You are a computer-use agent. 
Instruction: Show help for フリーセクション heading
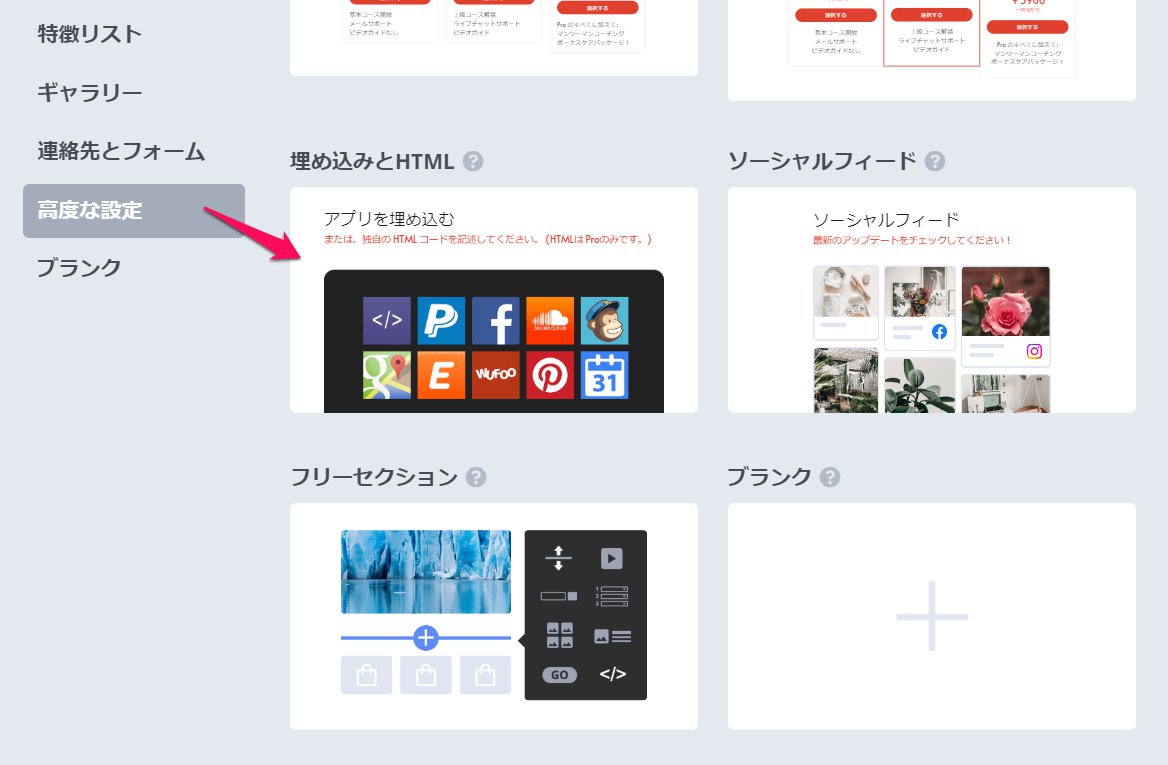(x=476, y=477)
